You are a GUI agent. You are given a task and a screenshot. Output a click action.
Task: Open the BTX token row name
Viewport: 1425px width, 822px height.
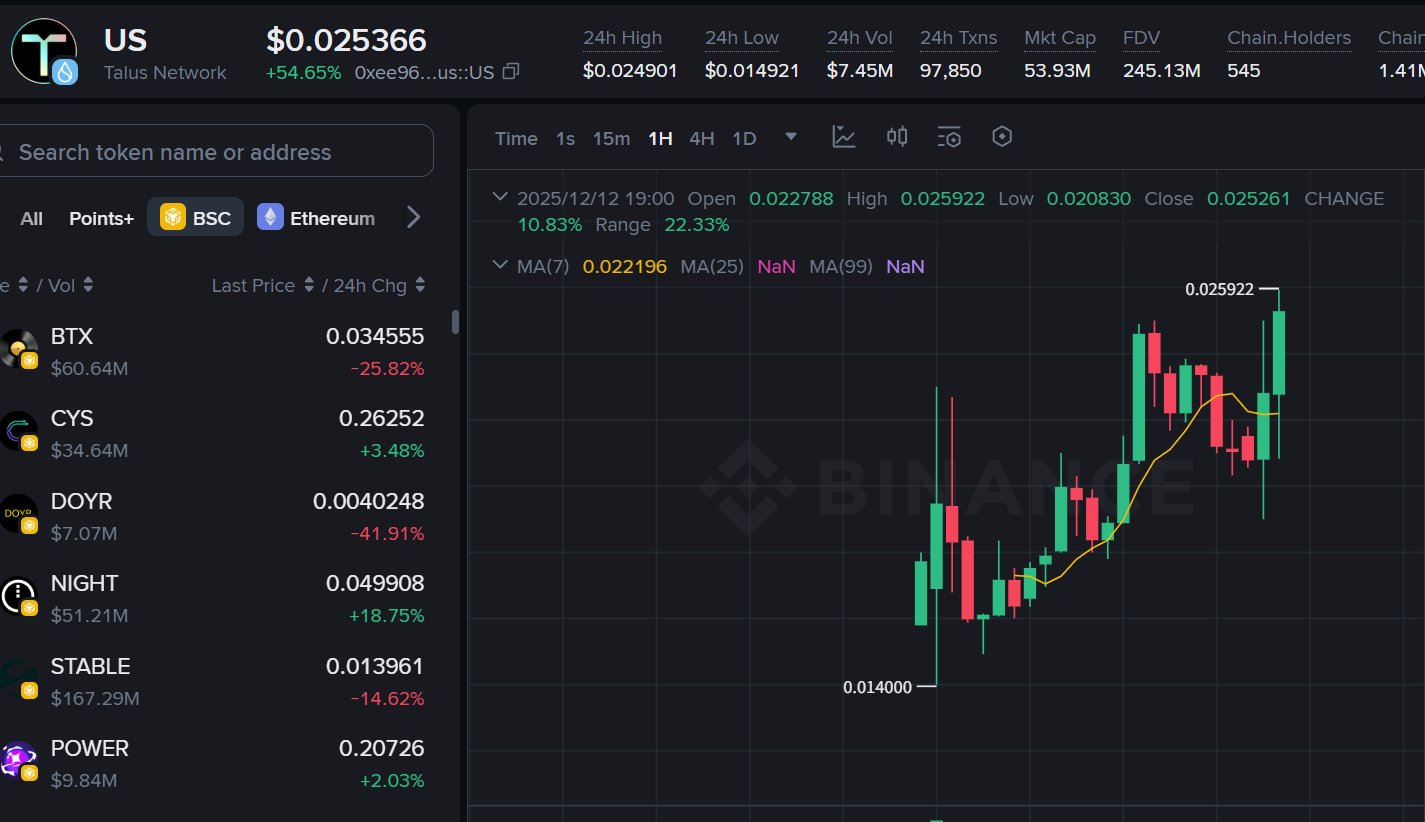[72, 336]
